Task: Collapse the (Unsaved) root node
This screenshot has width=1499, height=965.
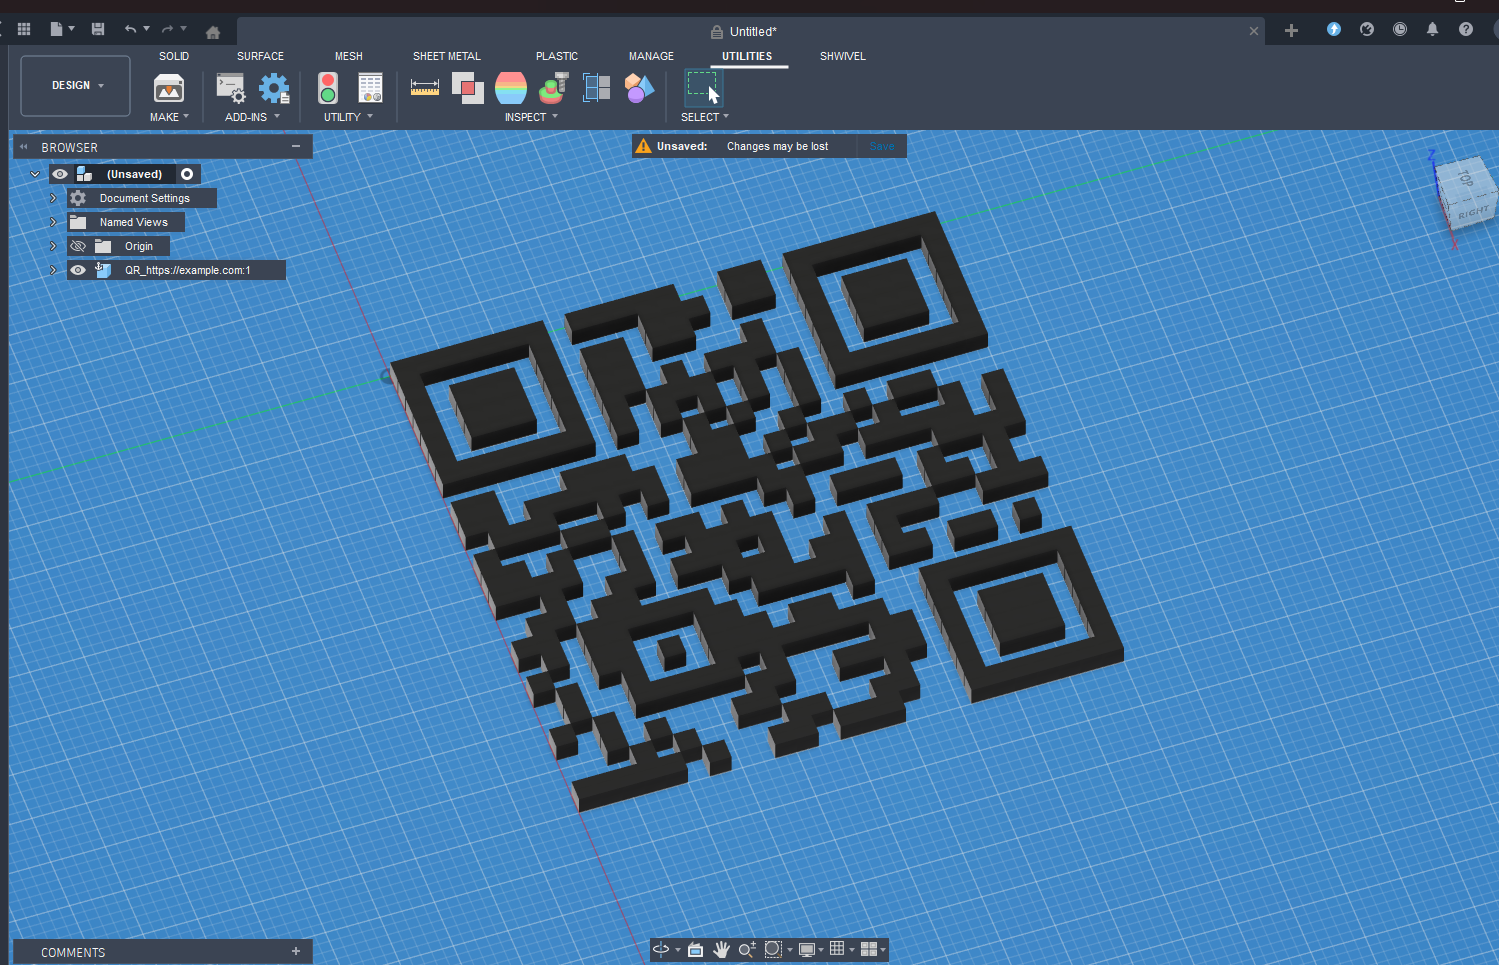Action: coord(35,174)
